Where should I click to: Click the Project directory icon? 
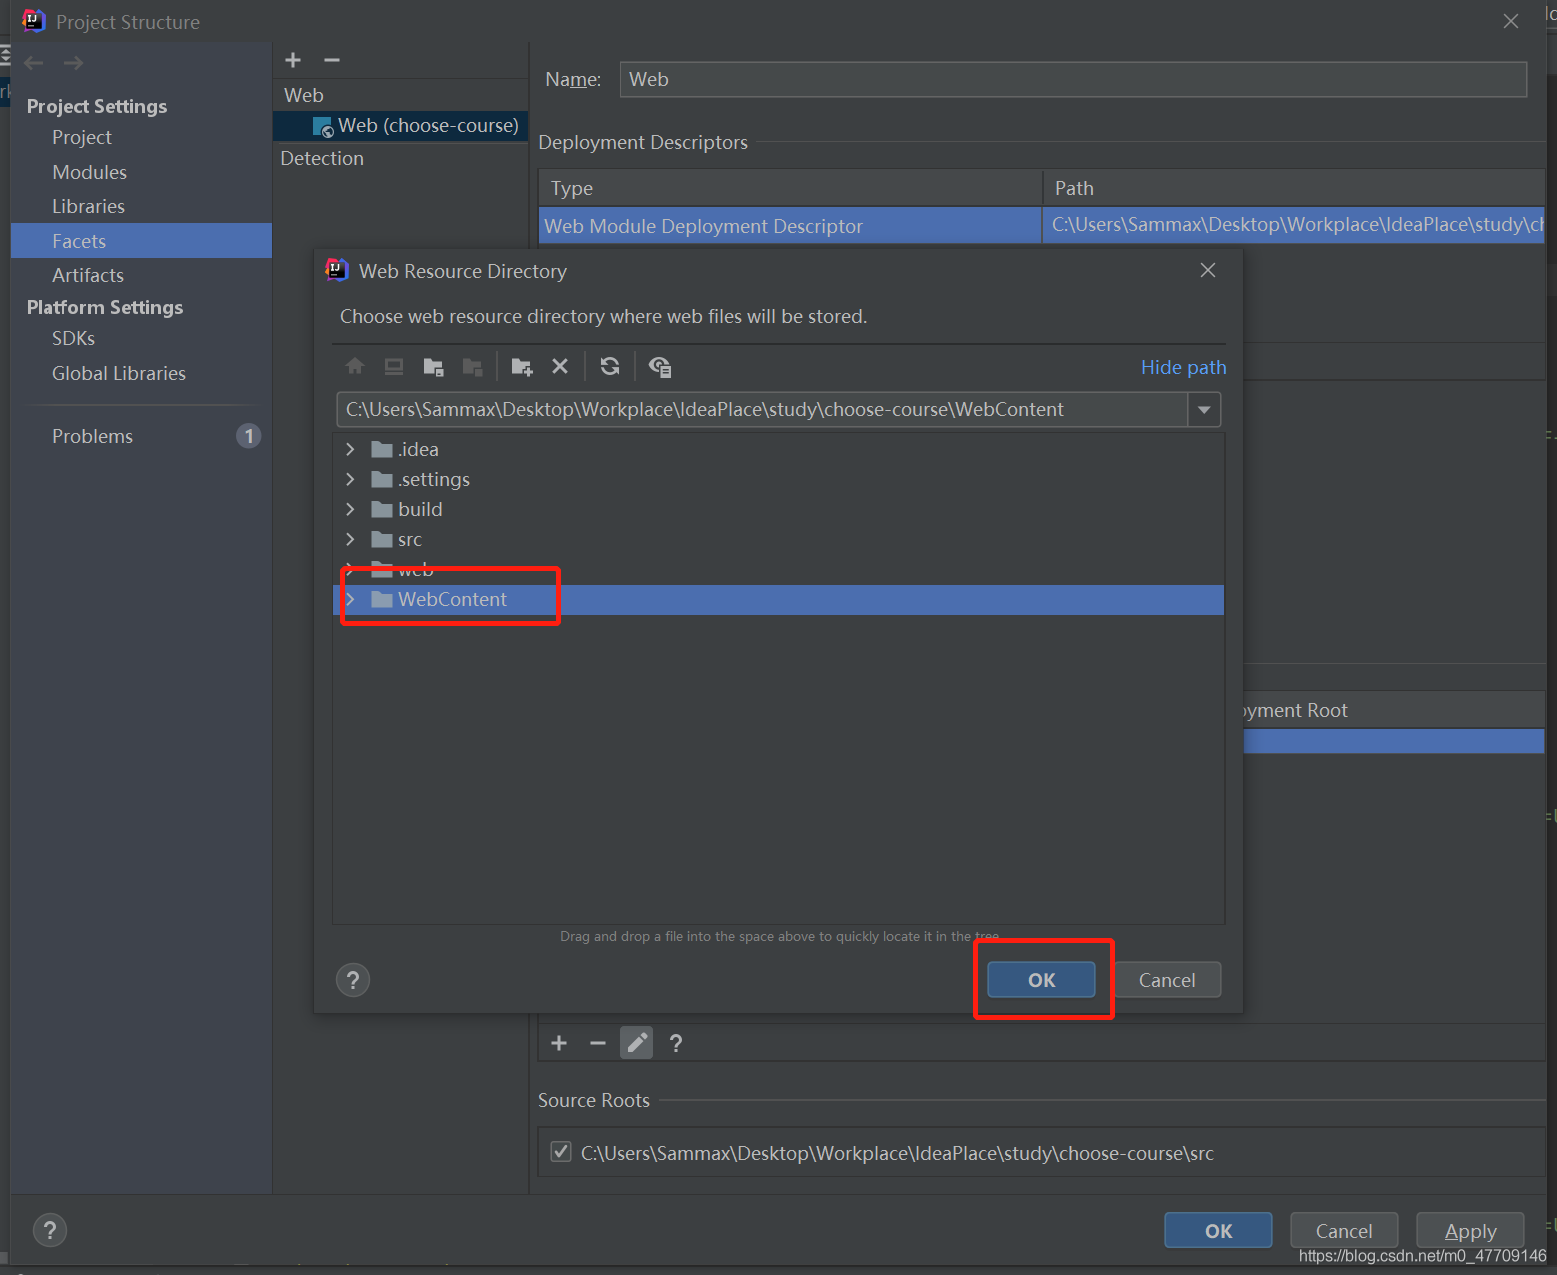point(433,366)
